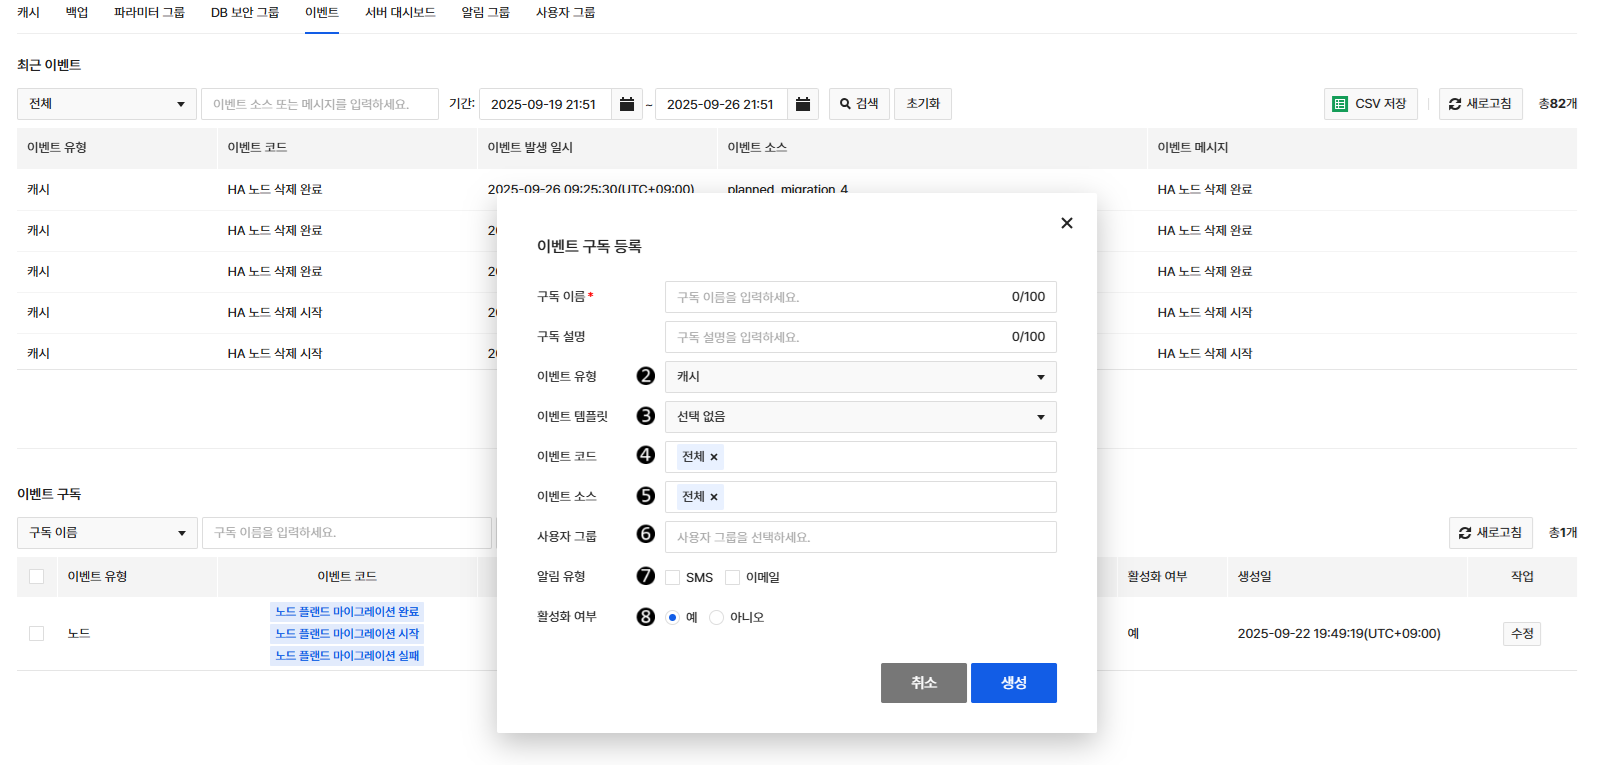Cancel the dialog with 취소 button
1606x765 pixels.
[x=923, y=683]
